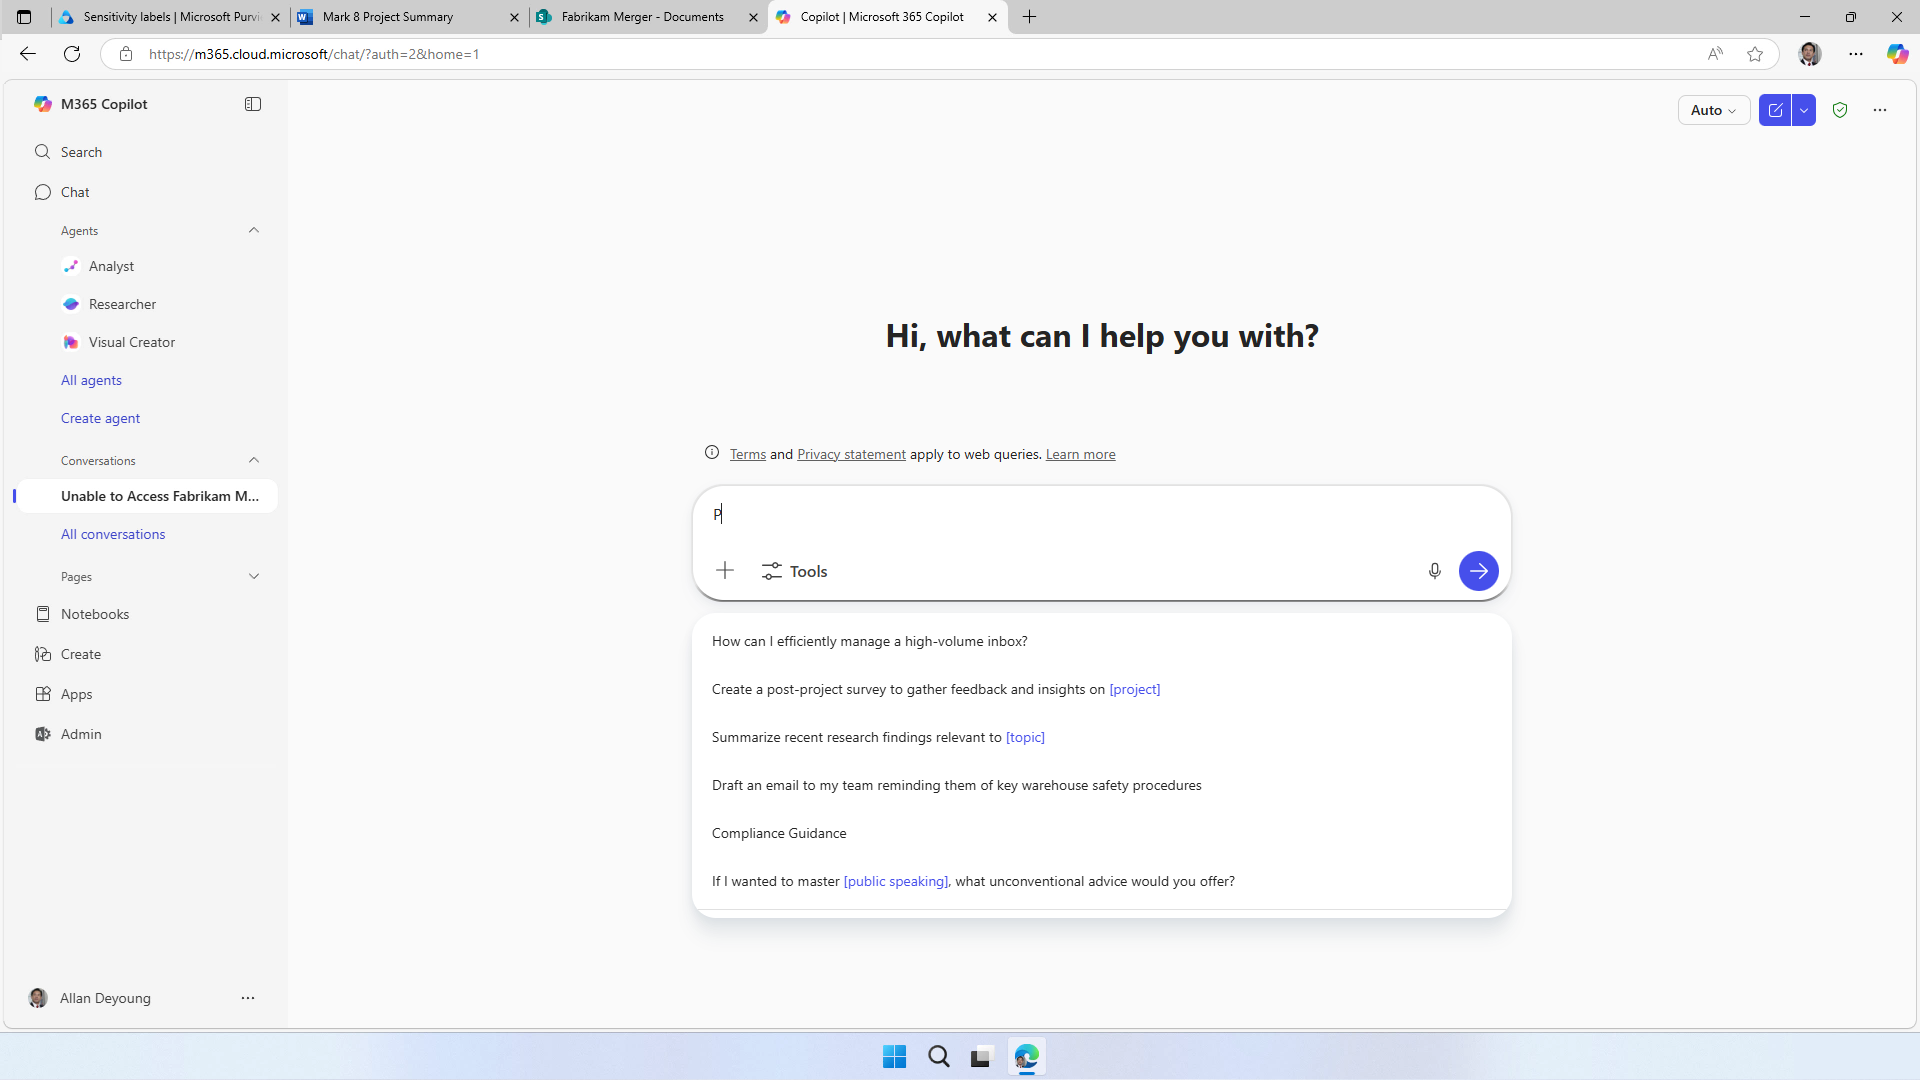Click the green shield protection icon
Screen dimensions: 1920x1080
[x=1840, y=110]
